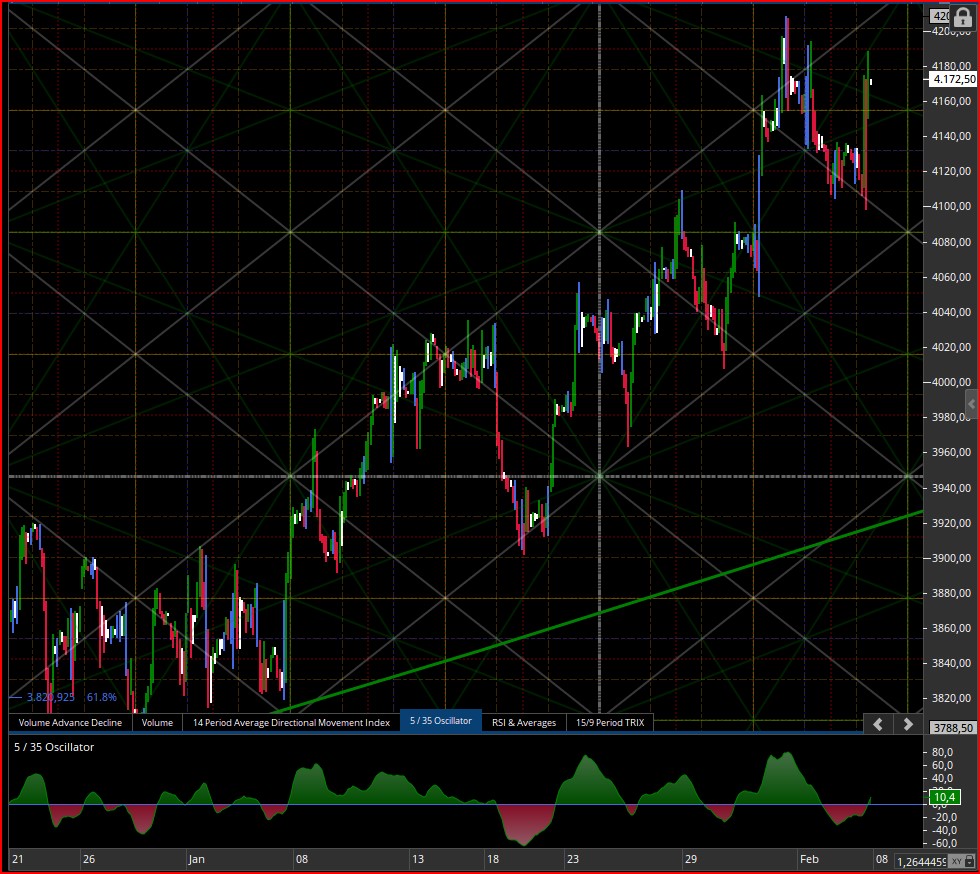Screen dimensions: 980x874
Task: Click the 3940,00 price axis label
Action: click(x=951, y=488)
